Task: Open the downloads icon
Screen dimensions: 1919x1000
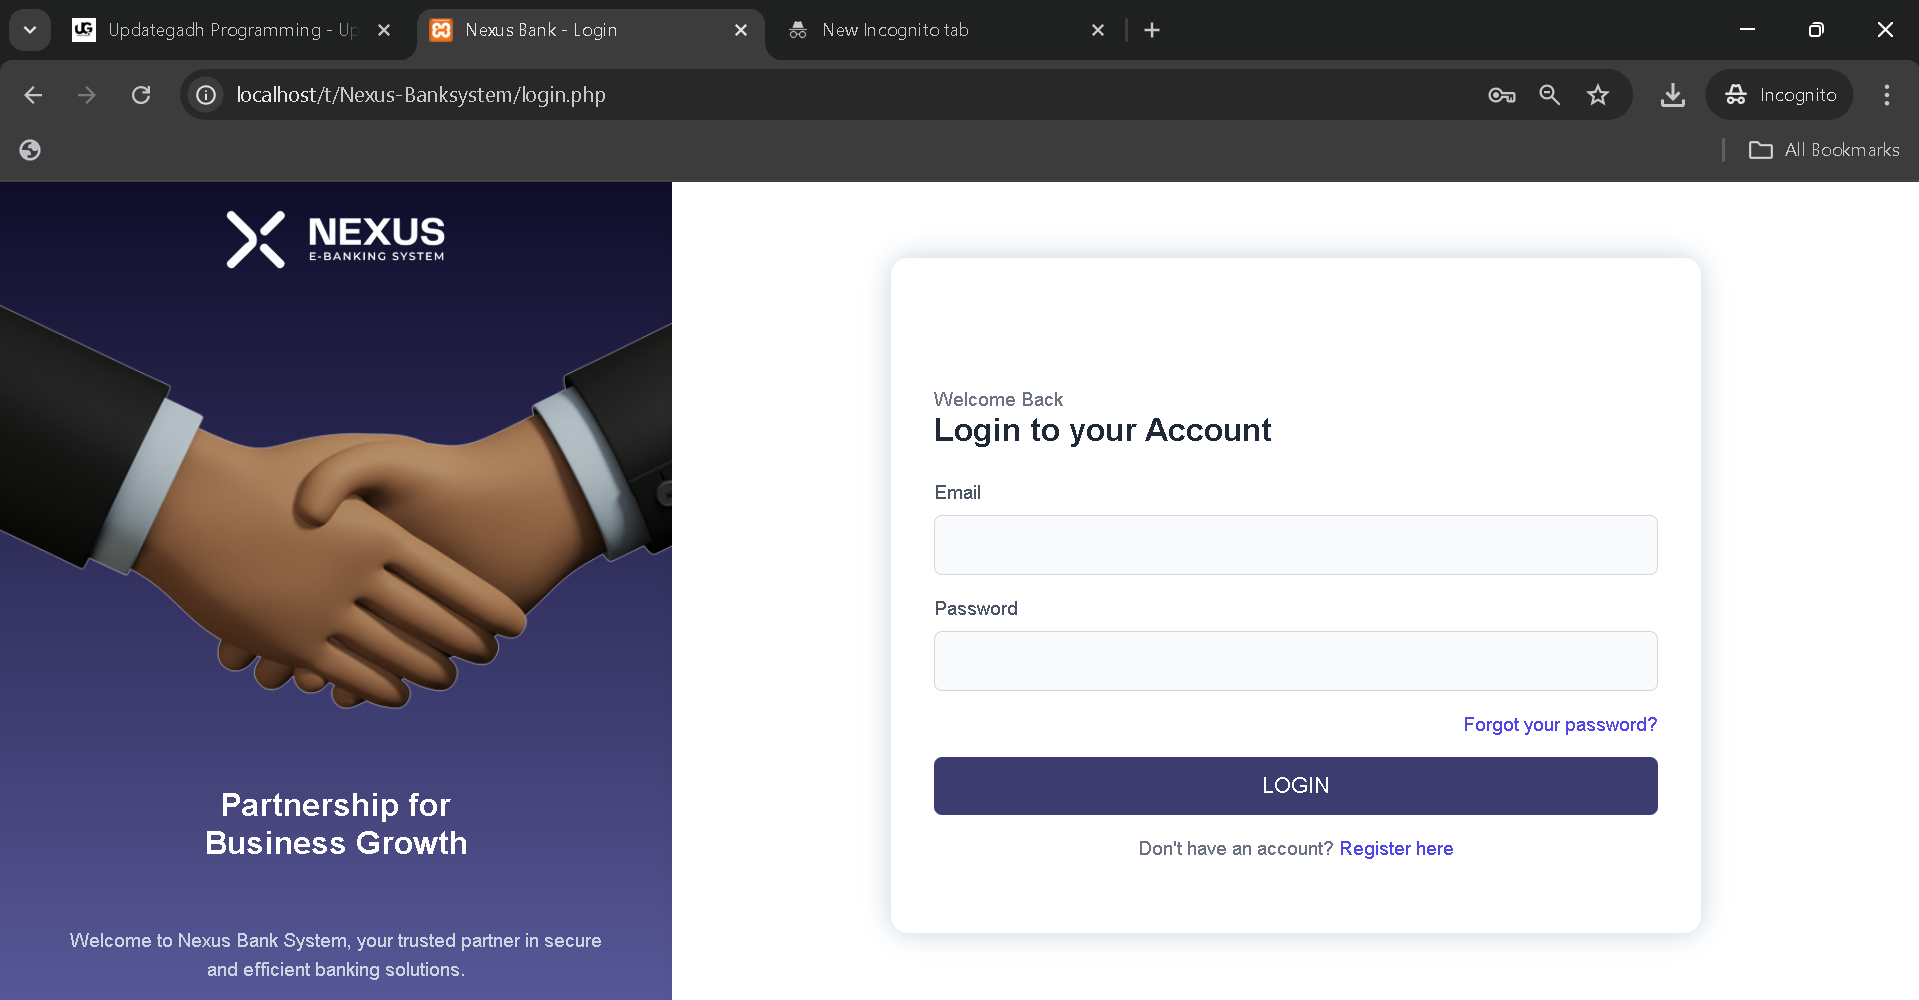Action: pyautogui.click(x=1672, y=95)
